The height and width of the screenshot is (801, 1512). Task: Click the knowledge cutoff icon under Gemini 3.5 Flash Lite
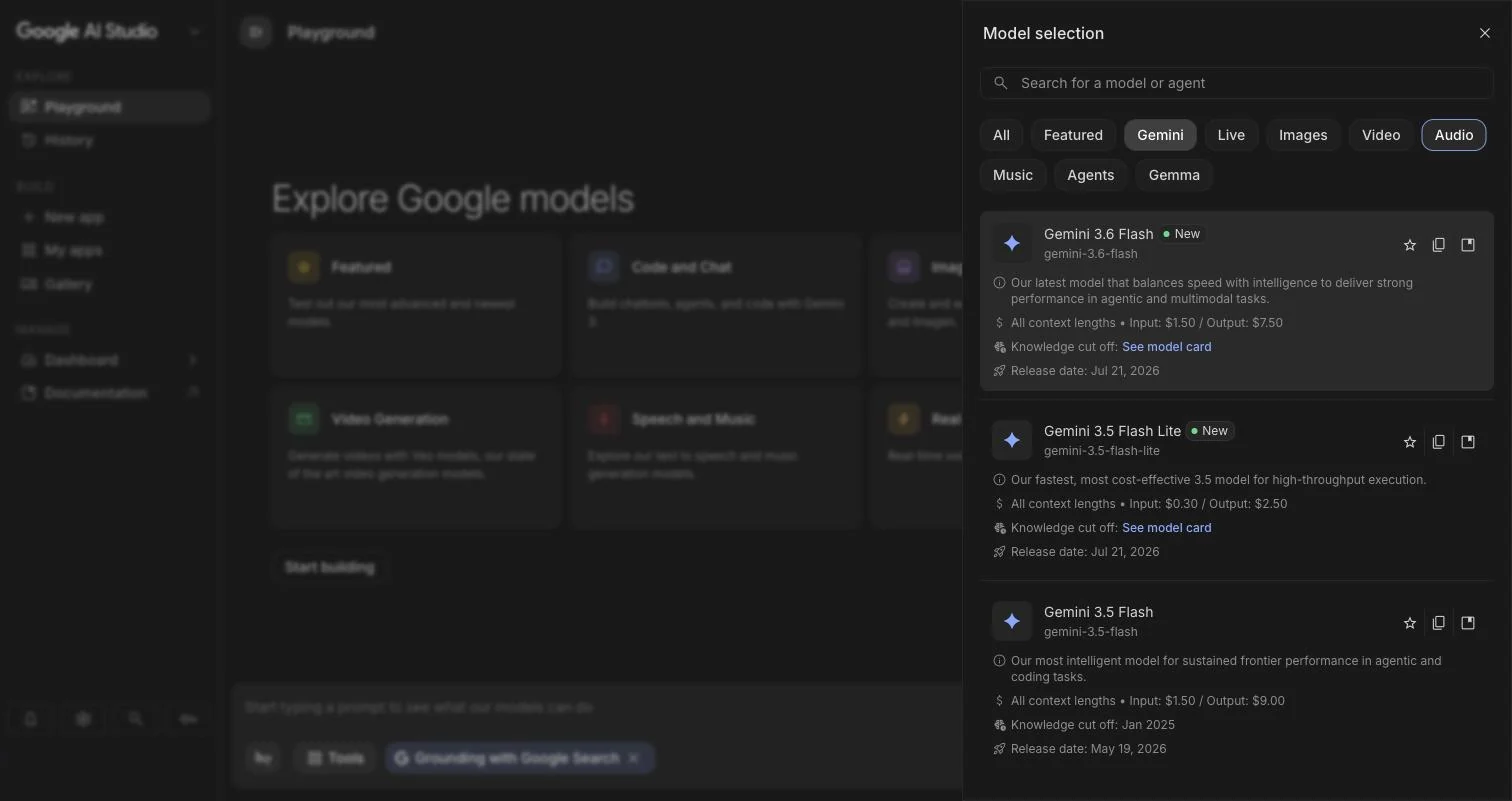999,528
